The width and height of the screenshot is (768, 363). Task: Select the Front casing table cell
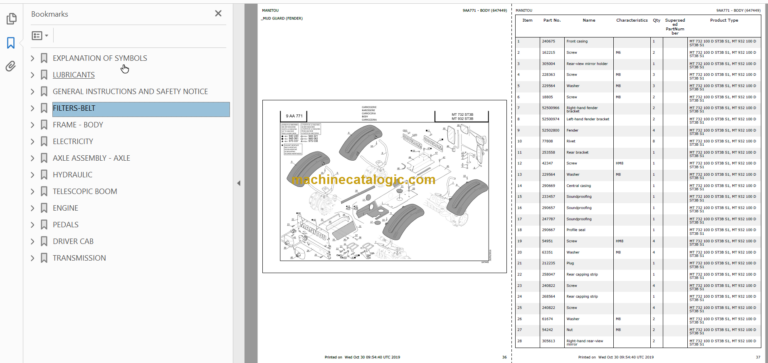tap(589, 42)
